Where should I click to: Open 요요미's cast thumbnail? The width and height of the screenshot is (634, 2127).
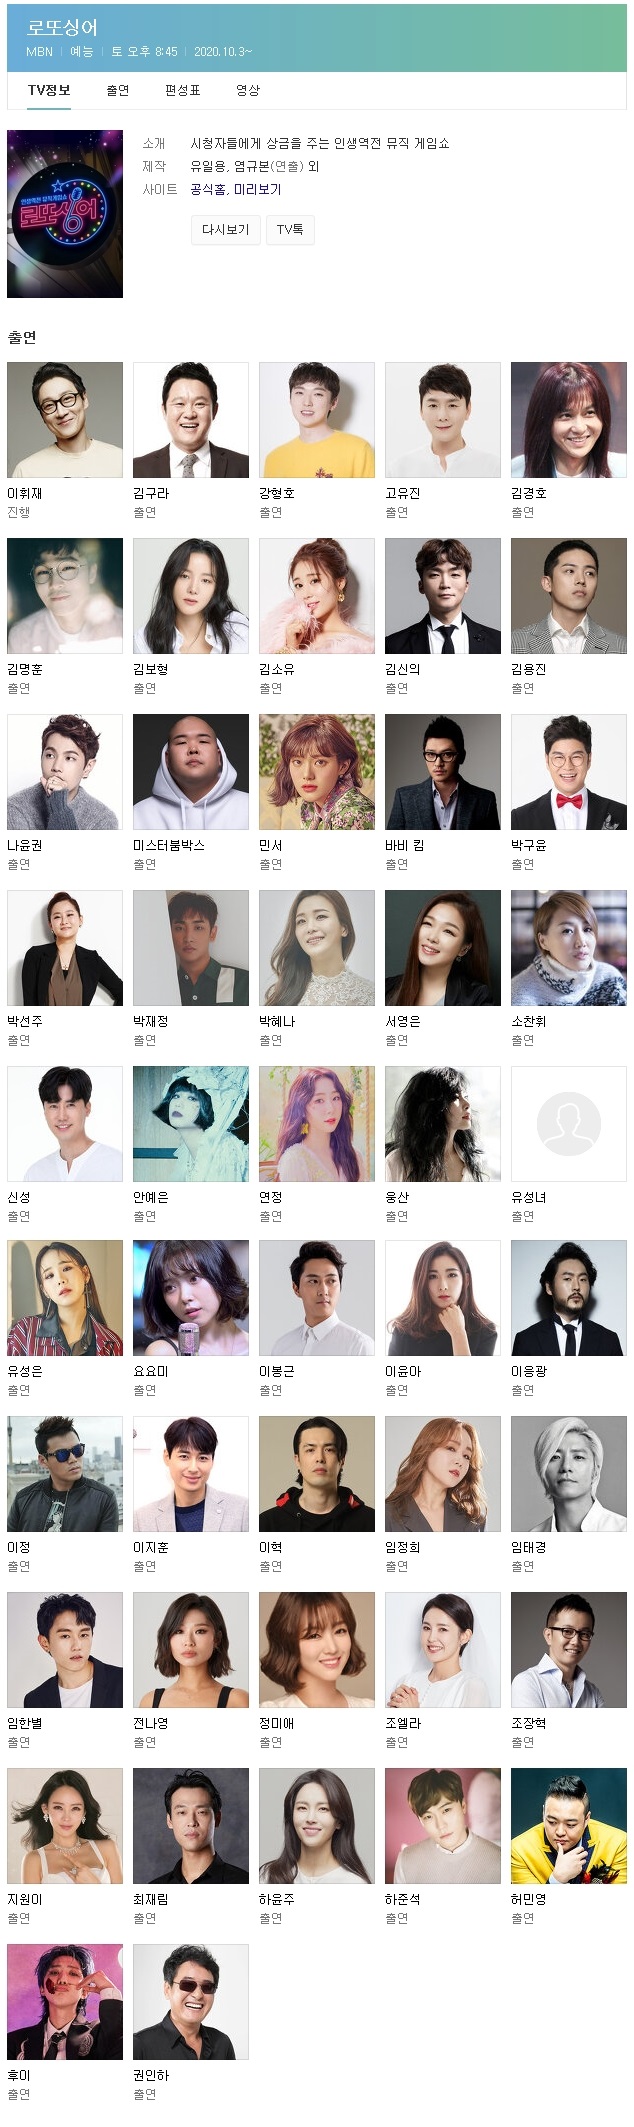[191, 1298]
